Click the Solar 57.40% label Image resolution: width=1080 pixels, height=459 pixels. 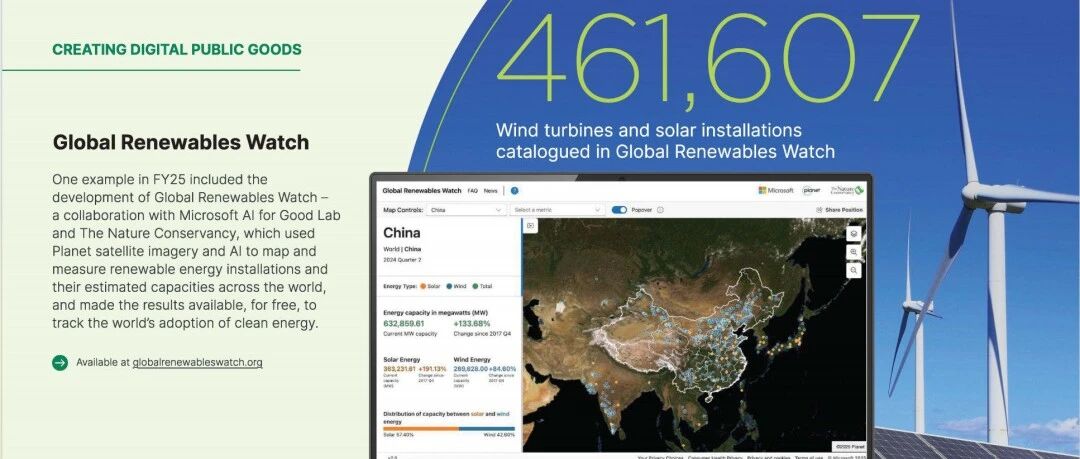click(x=398, y=435)
